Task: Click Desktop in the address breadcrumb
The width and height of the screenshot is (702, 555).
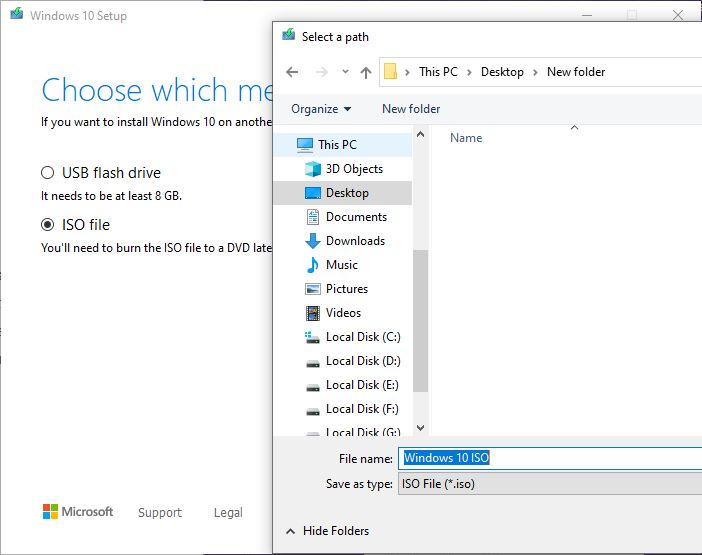Action: point(502,72)
